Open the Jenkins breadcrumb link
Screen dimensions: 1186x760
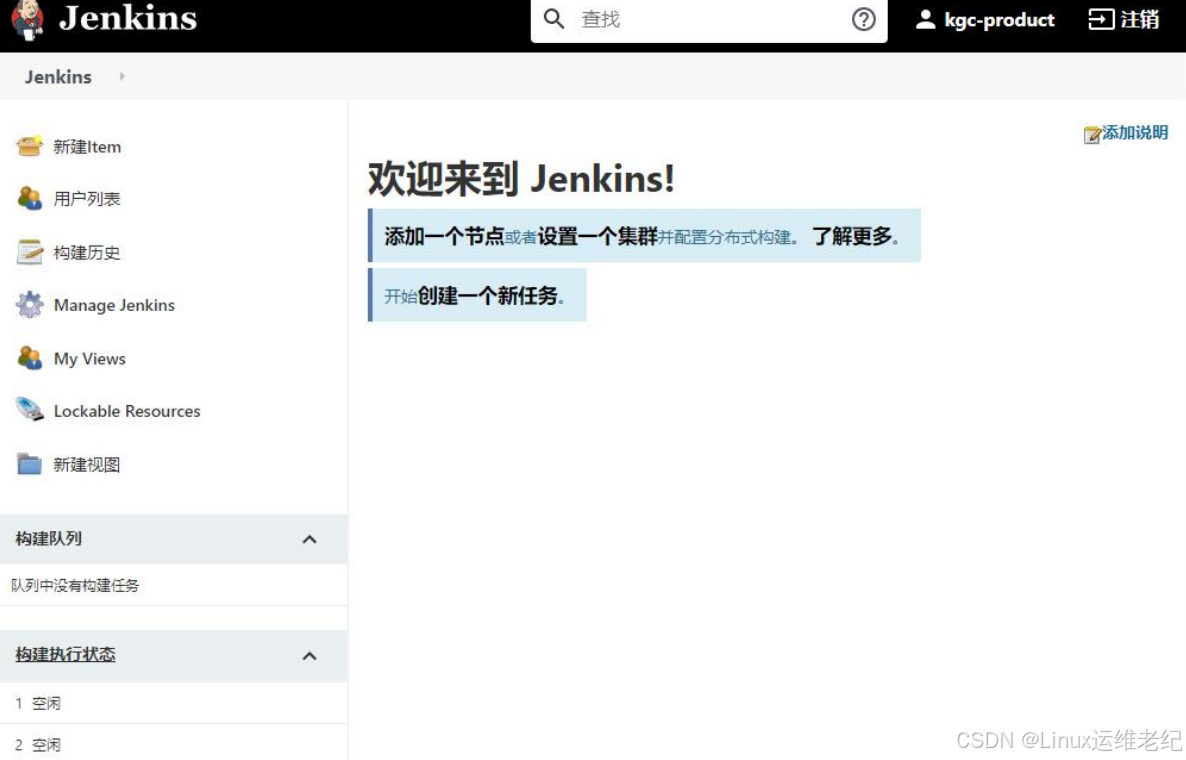(58, 77)
